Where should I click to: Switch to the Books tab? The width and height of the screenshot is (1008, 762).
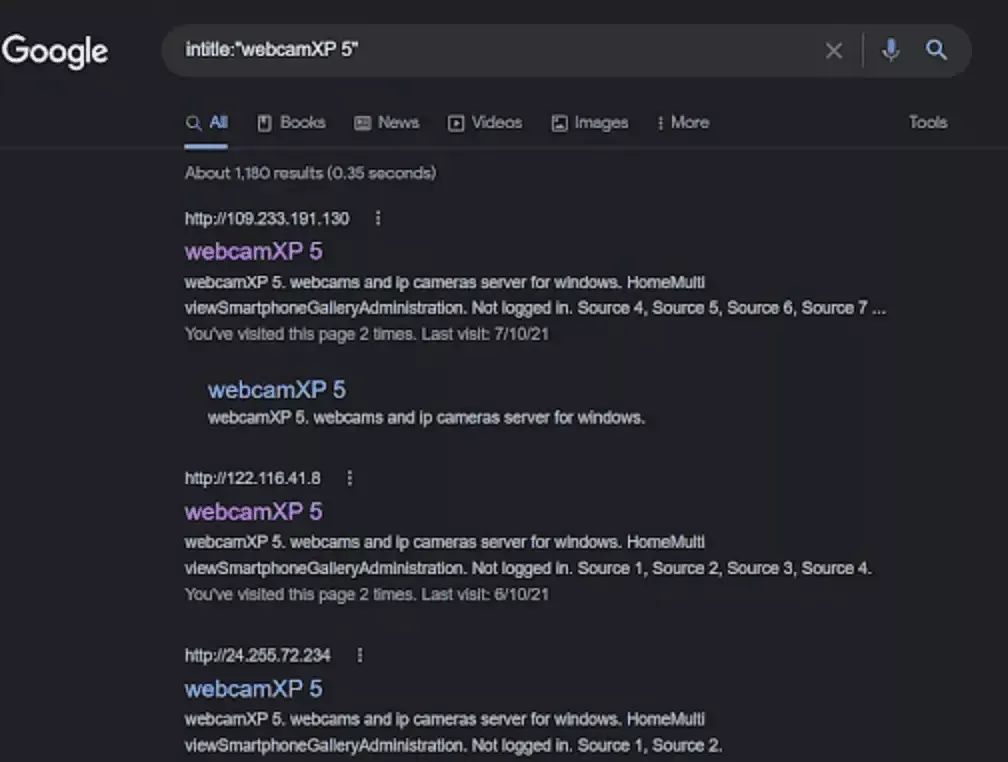point(292,122)
